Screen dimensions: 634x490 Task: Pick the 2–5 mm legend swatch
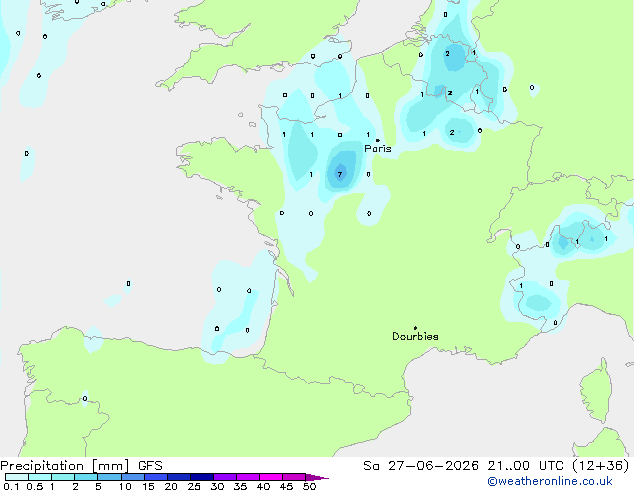pyautogui.click(x=86, y=477)
